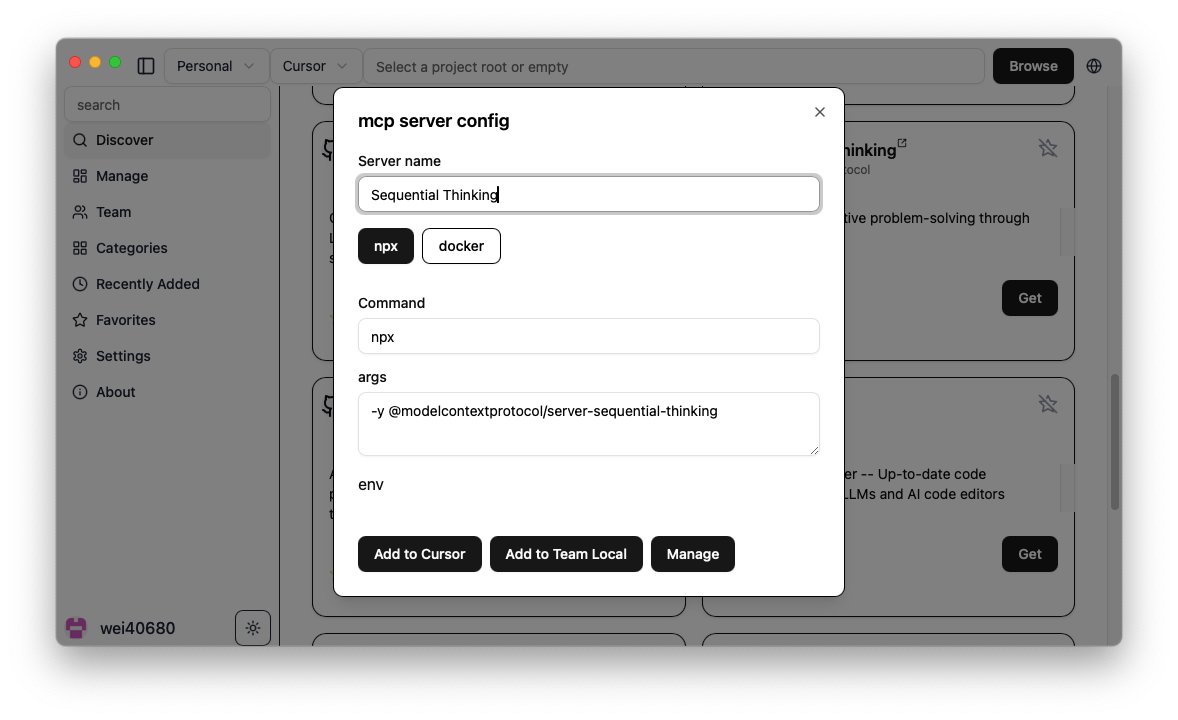Click the project root path field
Viewport: 1178px width, 720px height.
tap(674, 66)
